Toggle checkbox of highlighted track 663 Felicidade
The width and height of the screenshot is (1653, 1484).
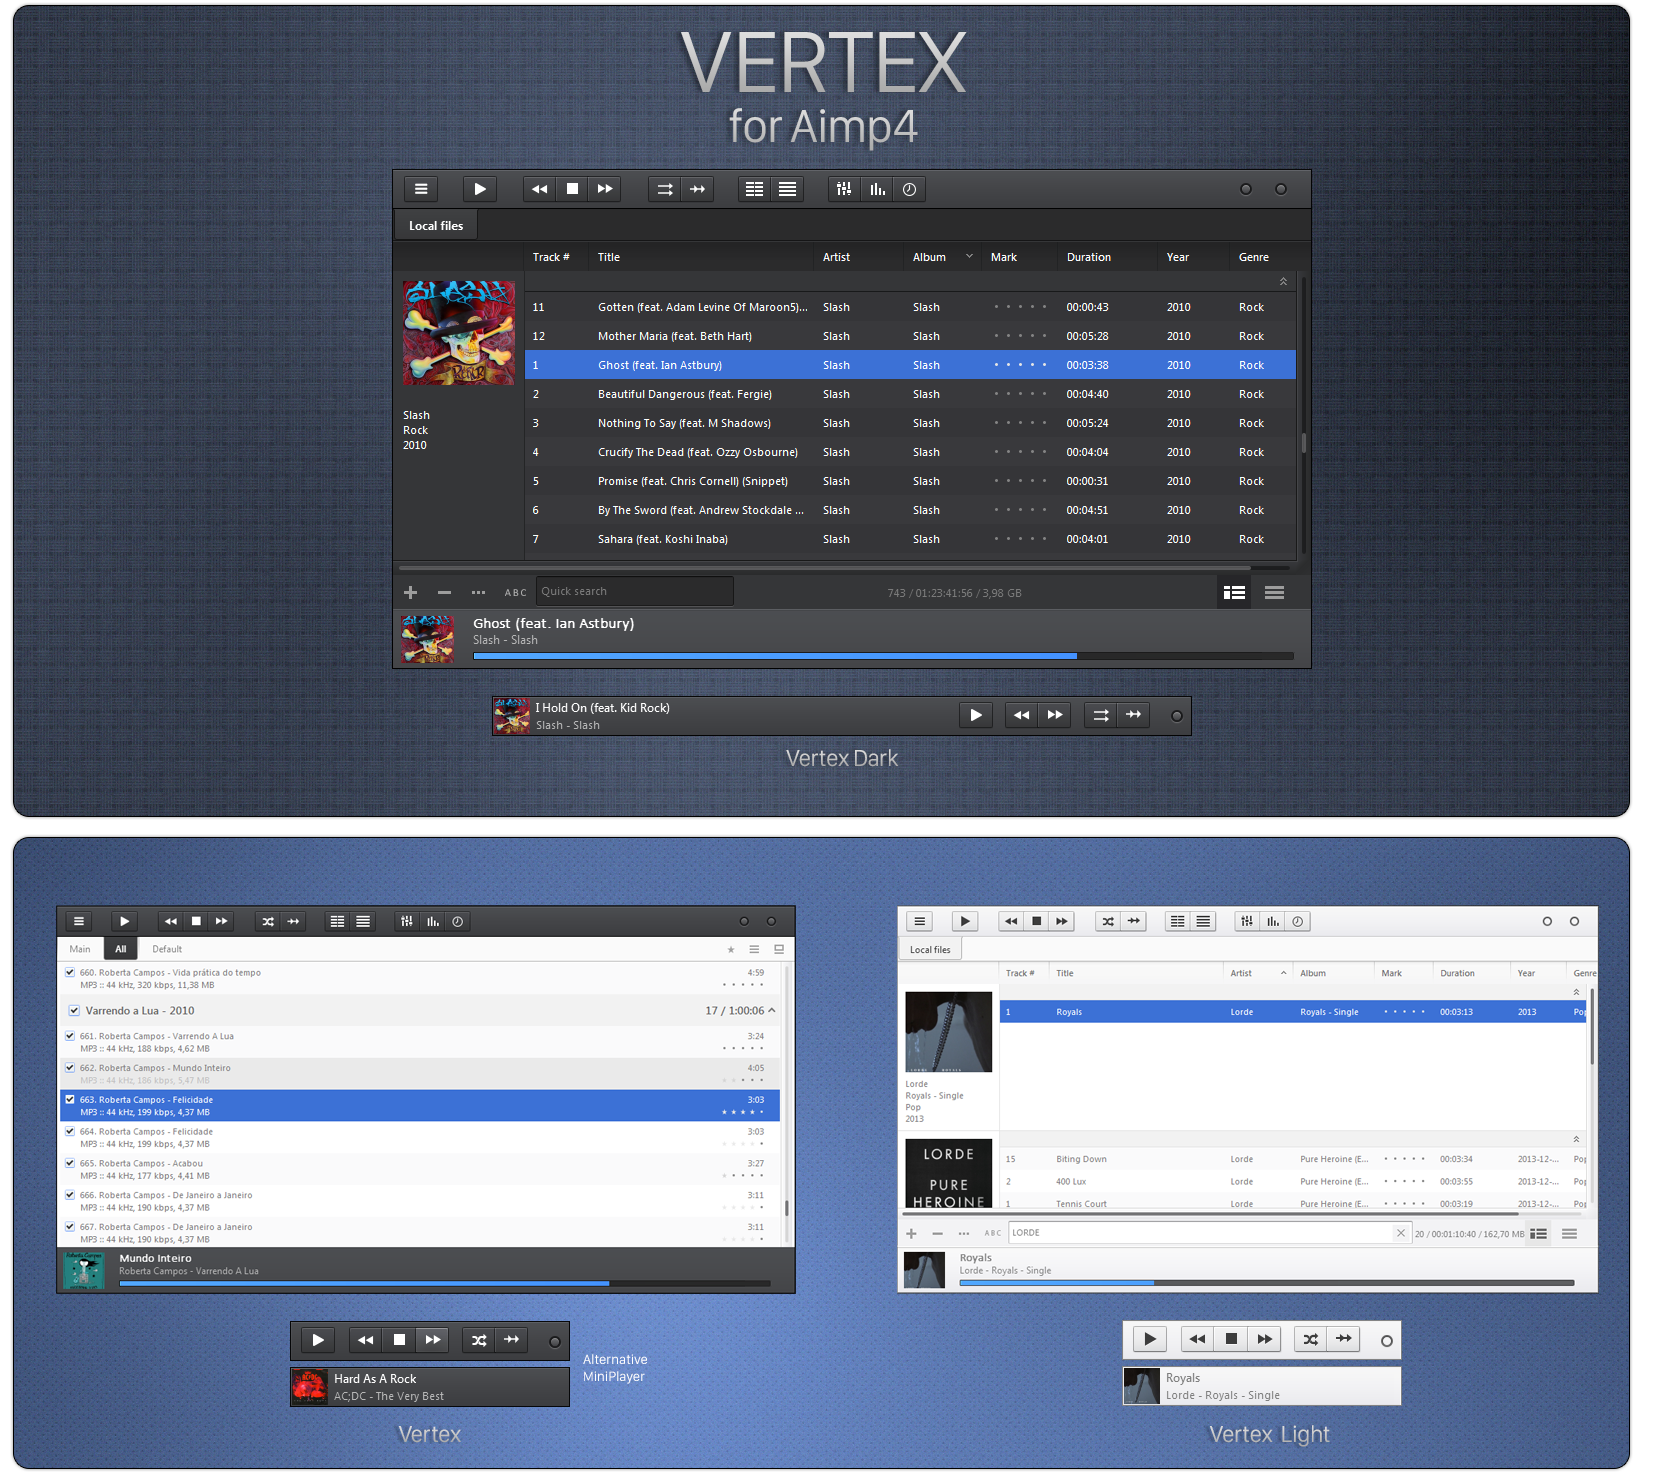pyautogui.click(x=70, y=1099)
